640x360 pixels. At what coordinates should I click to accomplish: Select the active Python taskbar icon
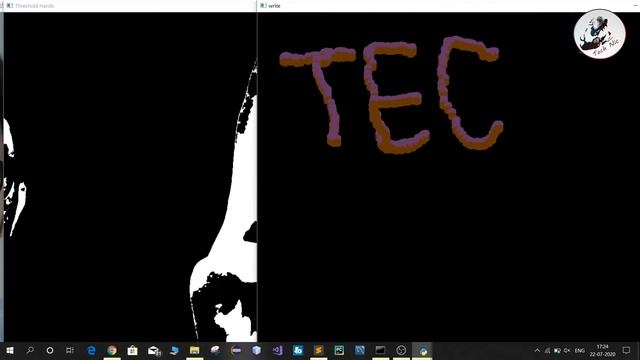pos(422,350)
